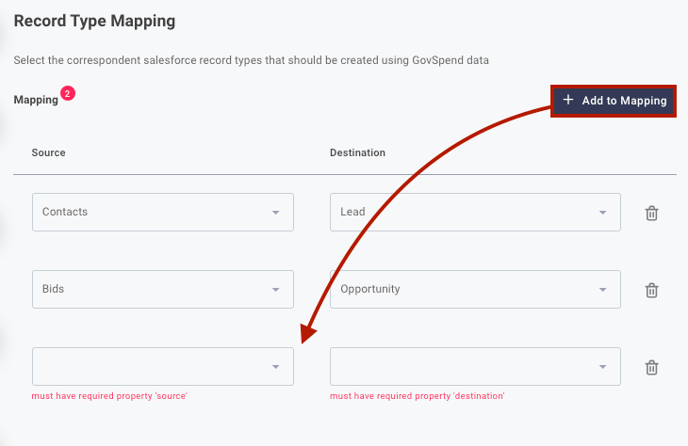The width and height of the screenshot is (688, 446).
Task: Delete the Contacts to Lead mapping row
Action: click(652, 213)
